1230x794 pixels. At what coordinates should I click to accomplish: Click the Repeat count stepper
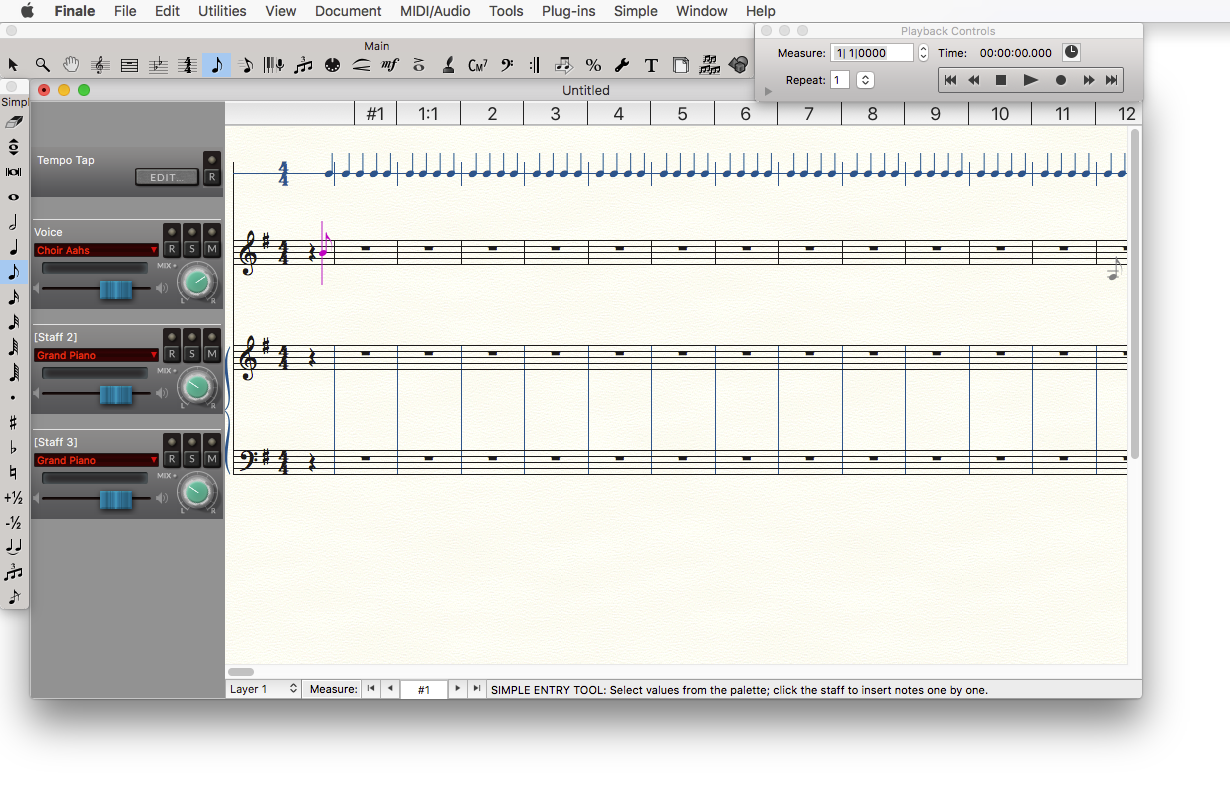pos(865,80)
